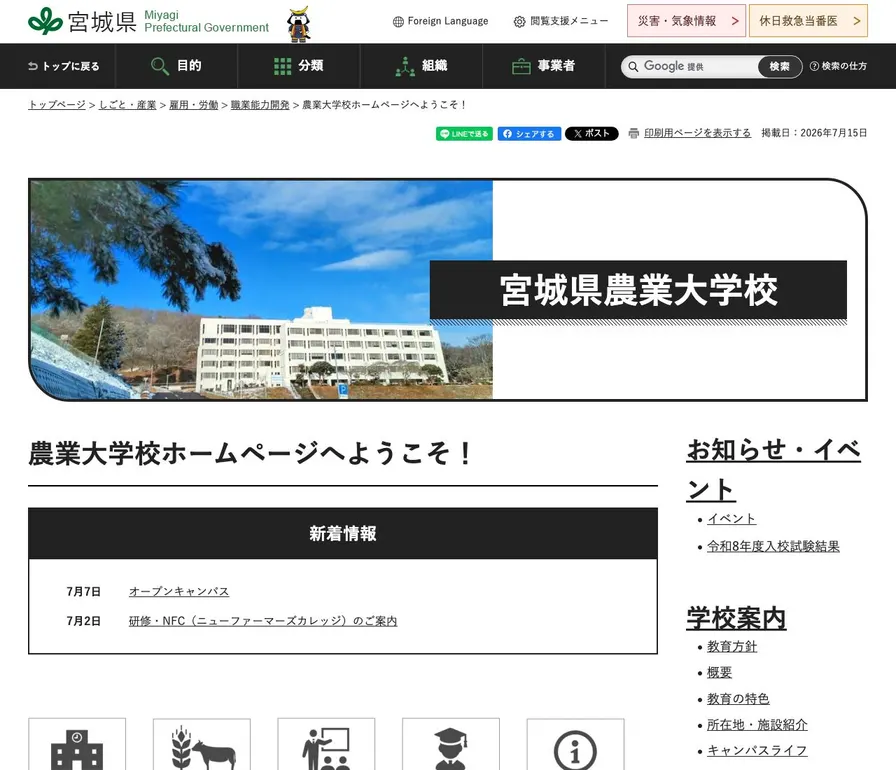Click the information circle icon tile

pos(575,744)
